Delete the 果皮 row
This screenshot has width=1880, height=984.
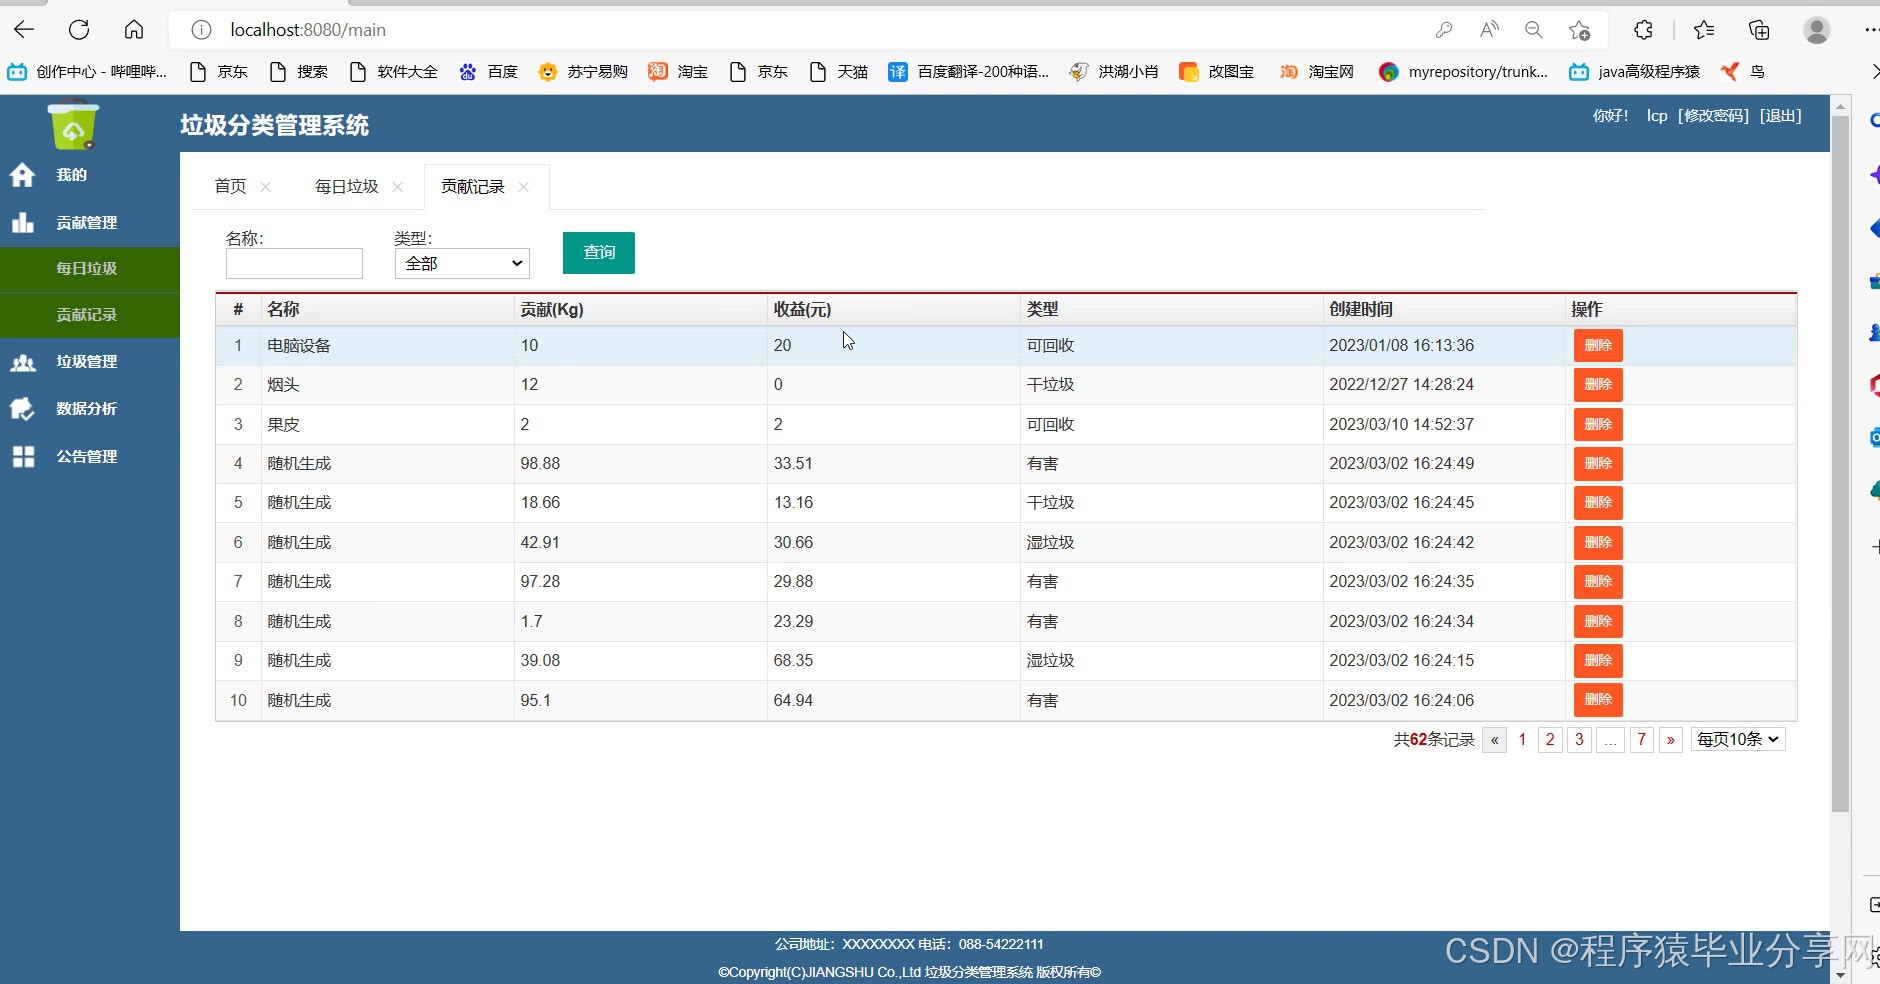tap(1598, 425)
